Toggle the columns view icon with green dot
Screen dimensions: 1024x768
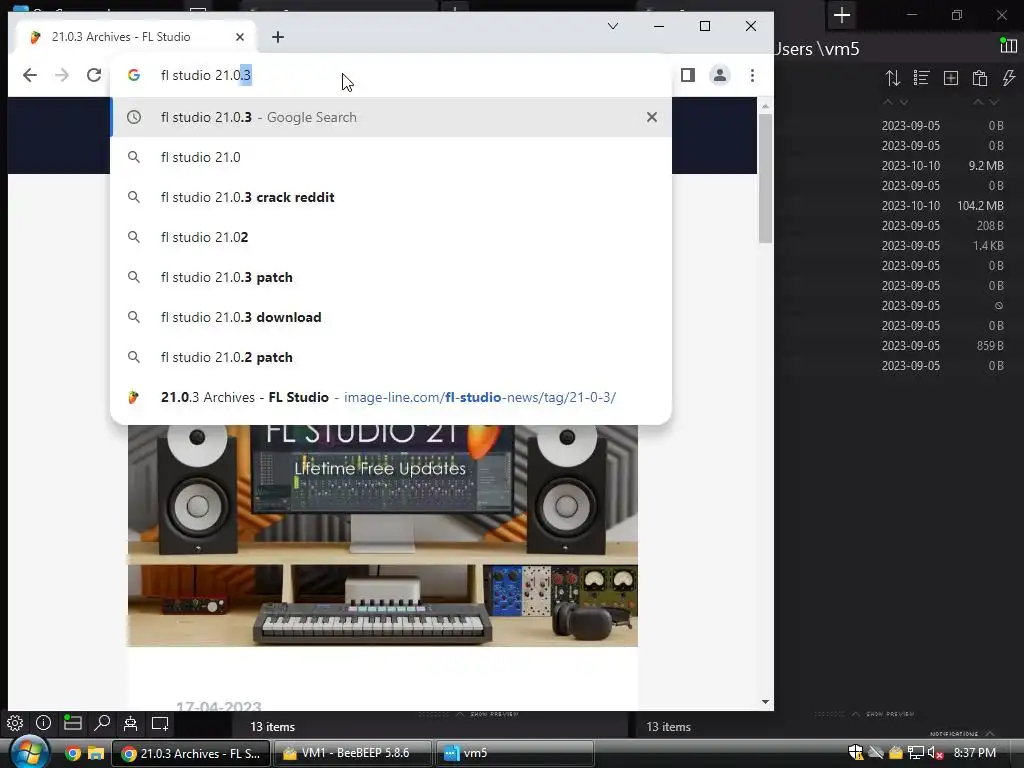click(x=1008, y=45)
